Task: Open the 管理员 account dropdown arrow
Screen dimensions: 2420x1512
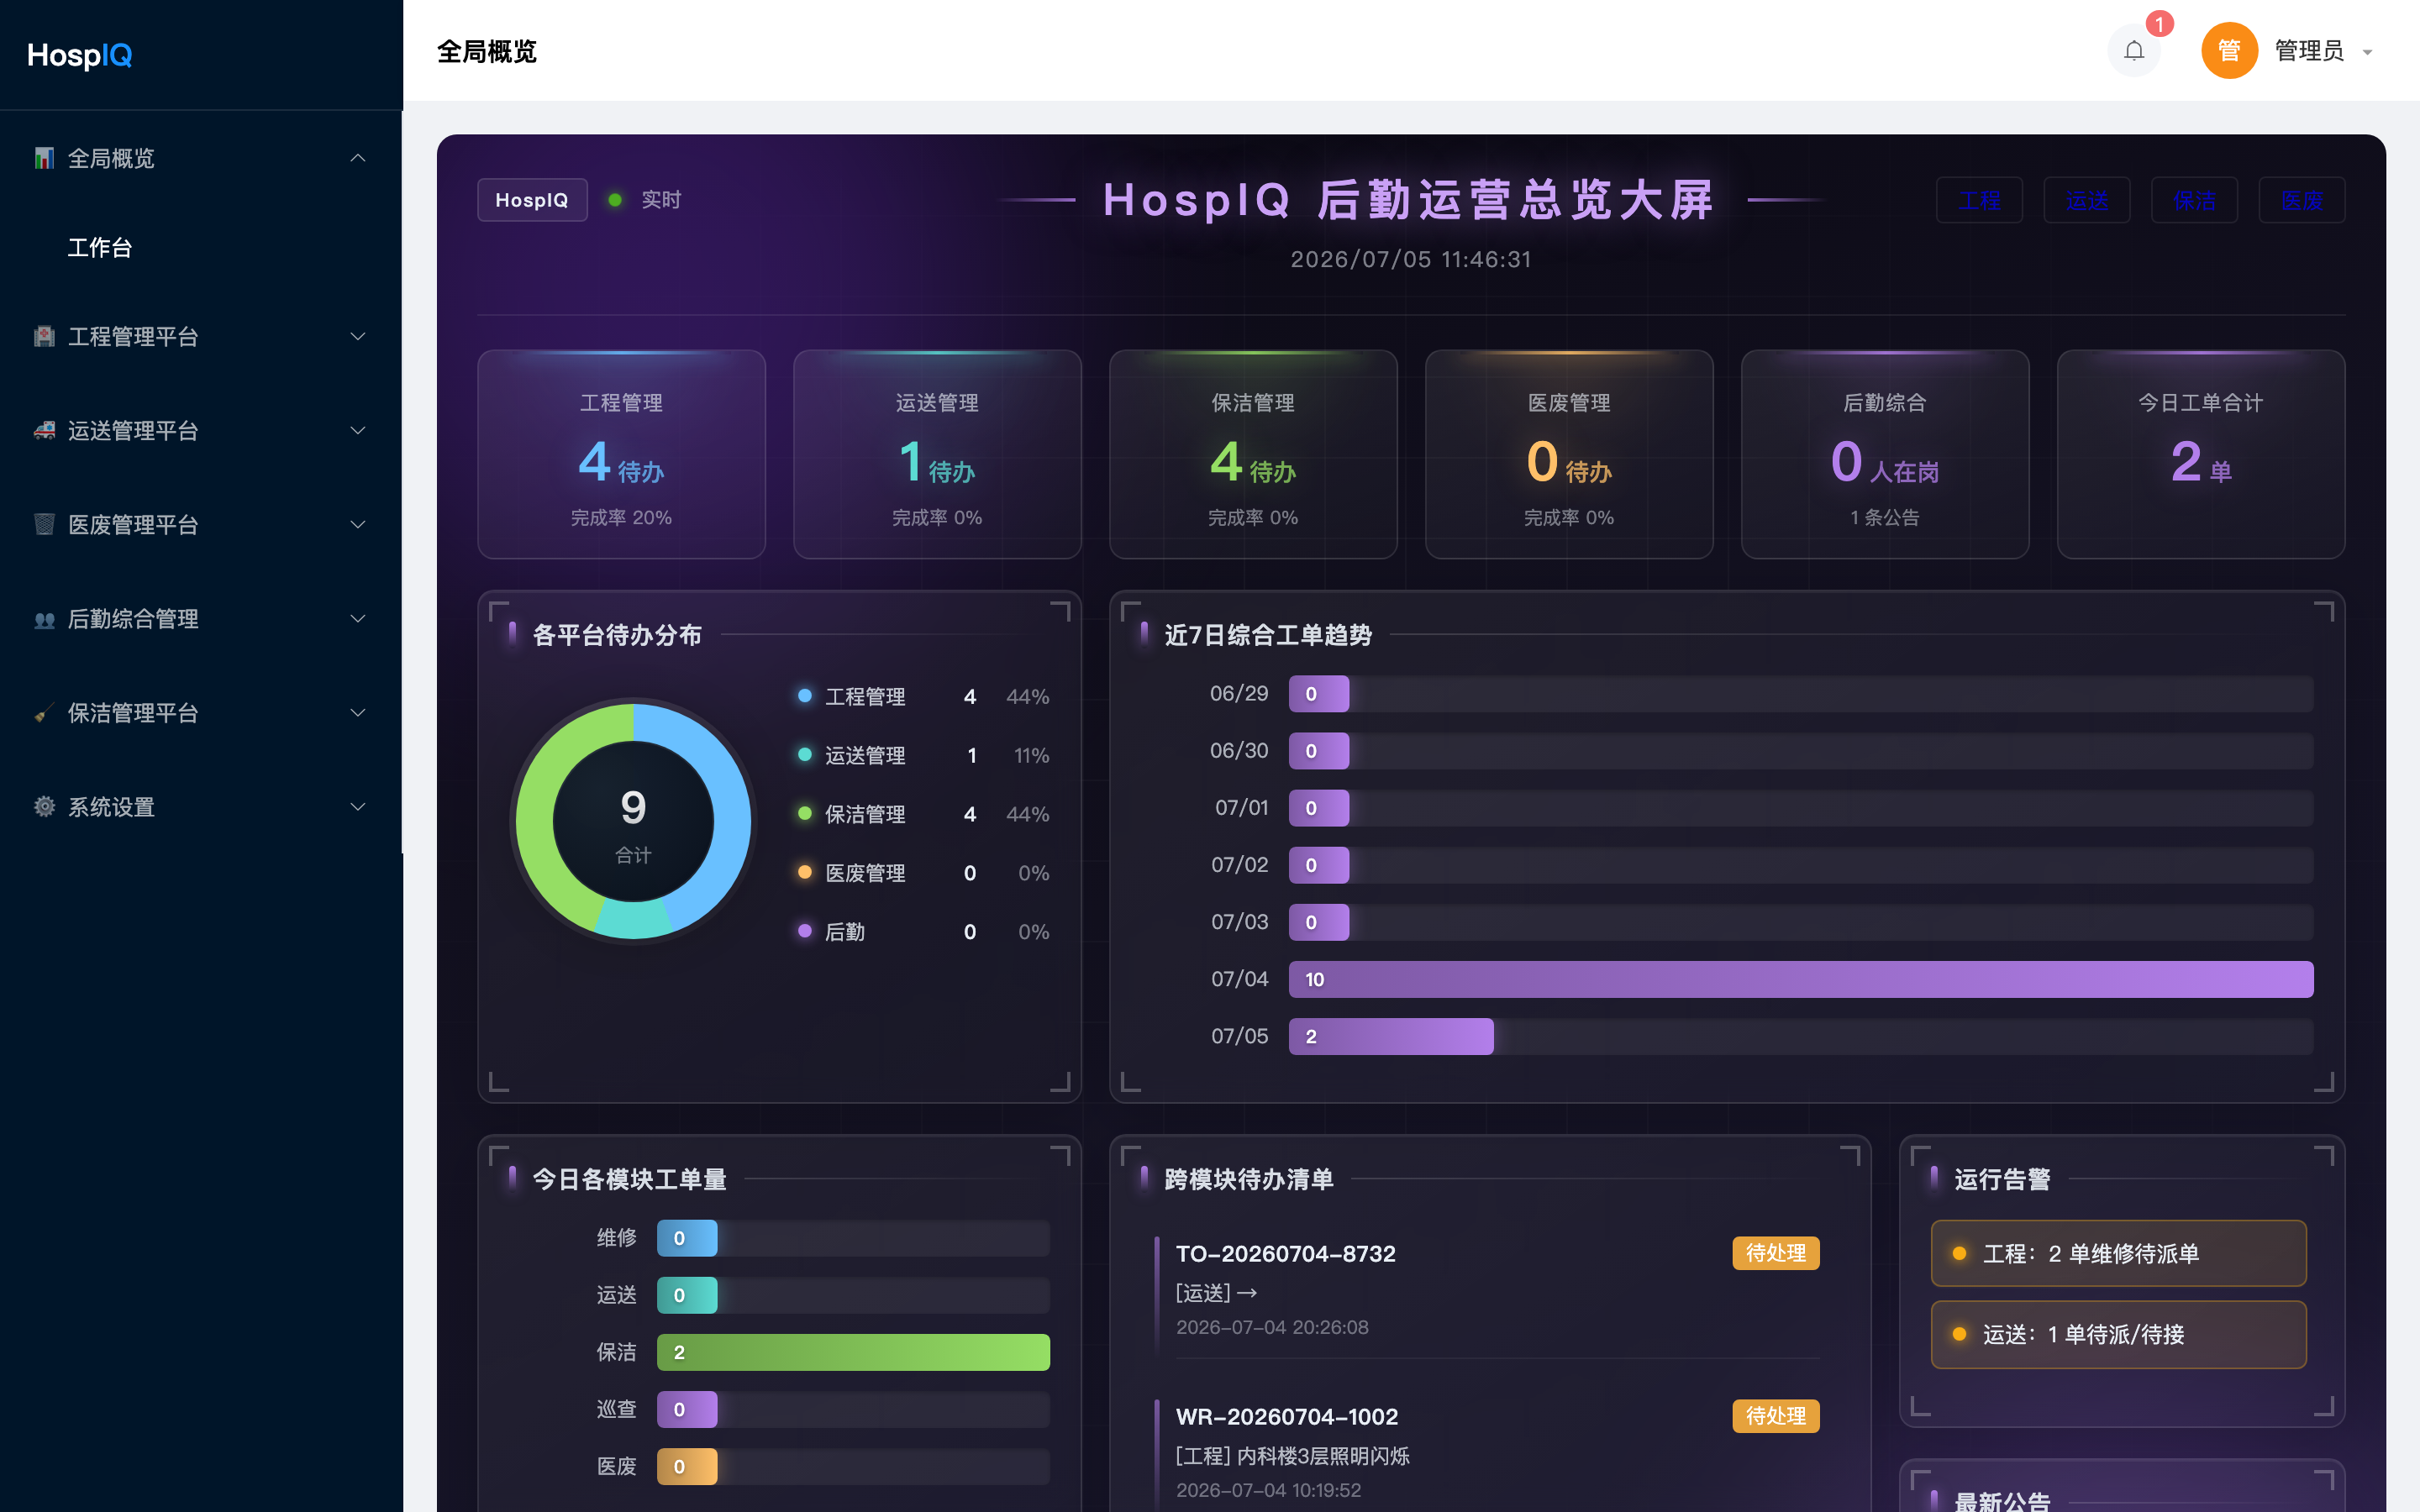Action: coord(2367,52)
